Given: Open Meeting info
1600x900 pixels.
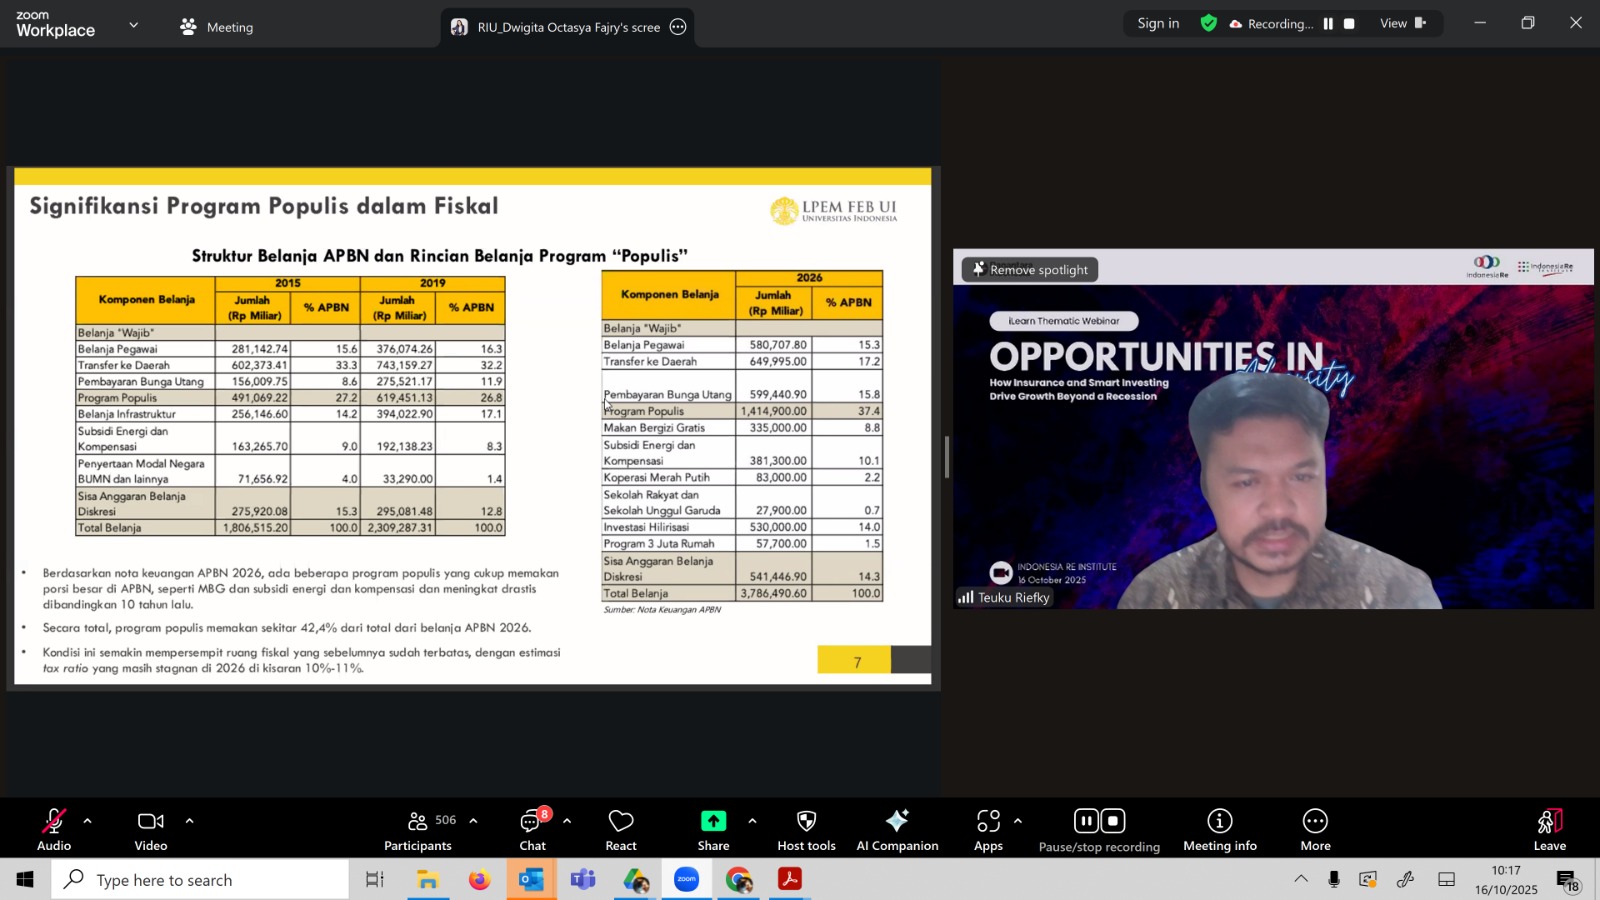Looking at the screenshot, I should click(x=1219, y=830).
